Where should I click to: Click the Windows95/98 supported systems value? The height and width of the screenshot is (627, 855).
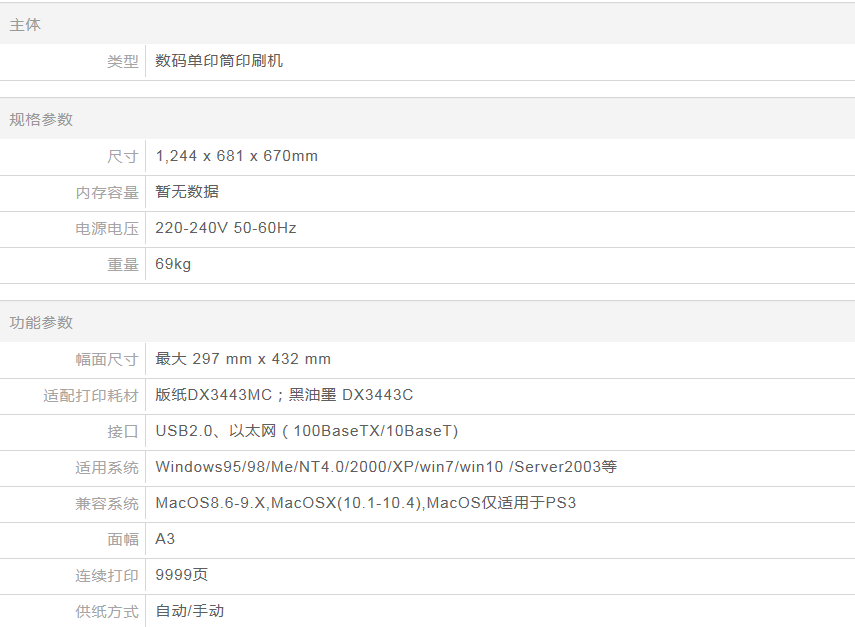point(386,467)
